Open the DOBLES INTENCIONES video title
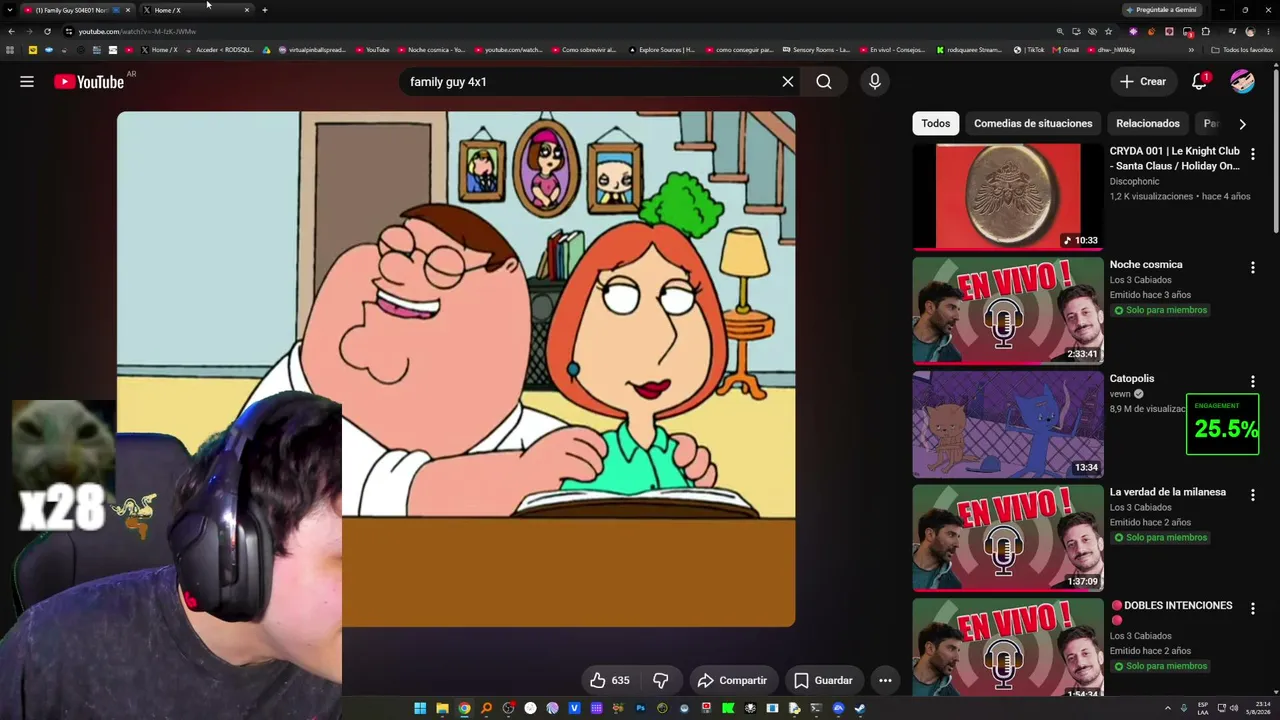Screen dimensions: 1280x720 click(x=1171, y=606)
